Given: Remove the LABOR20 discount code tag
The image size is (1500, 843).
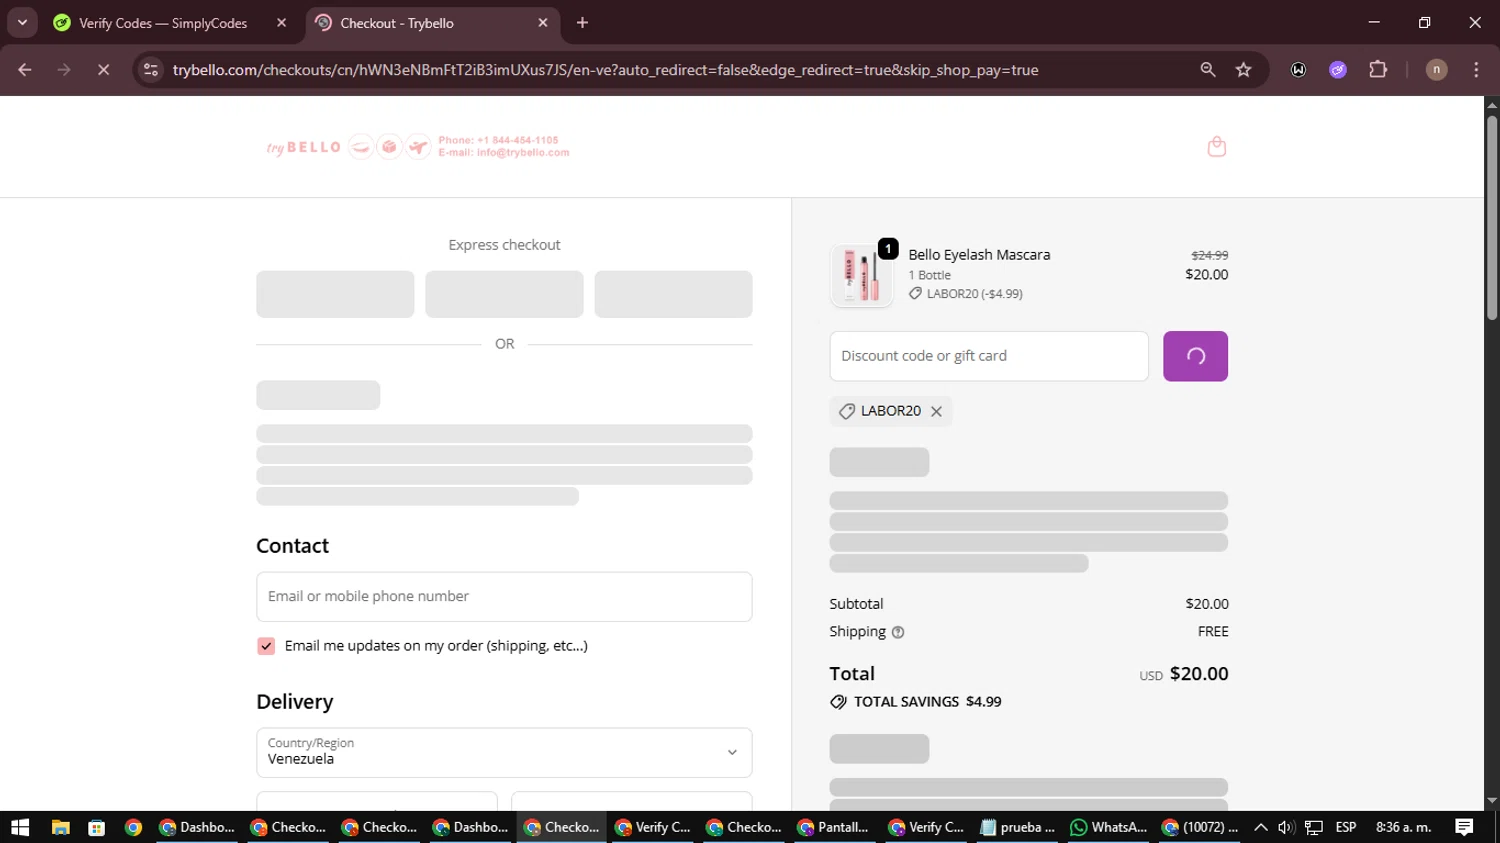Looking at the screenshot, I should coord(936,411).
